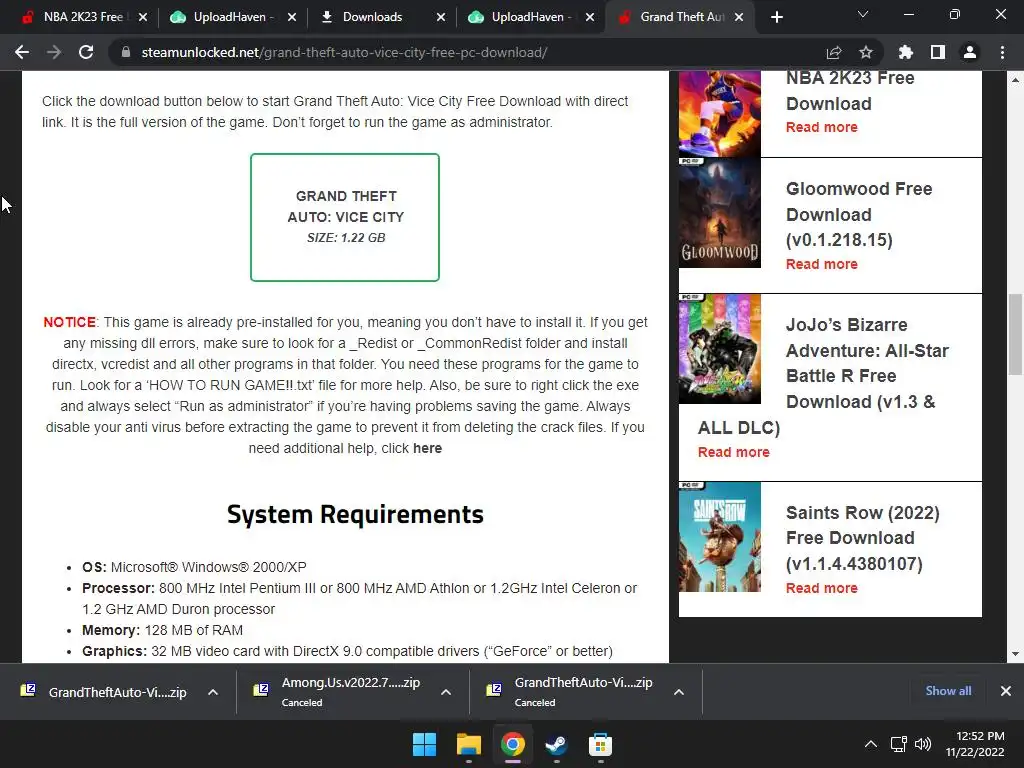Viewport: 1024px width, 768px height.
Task: Open the tab search dropdown
Action: pos(863,14)
